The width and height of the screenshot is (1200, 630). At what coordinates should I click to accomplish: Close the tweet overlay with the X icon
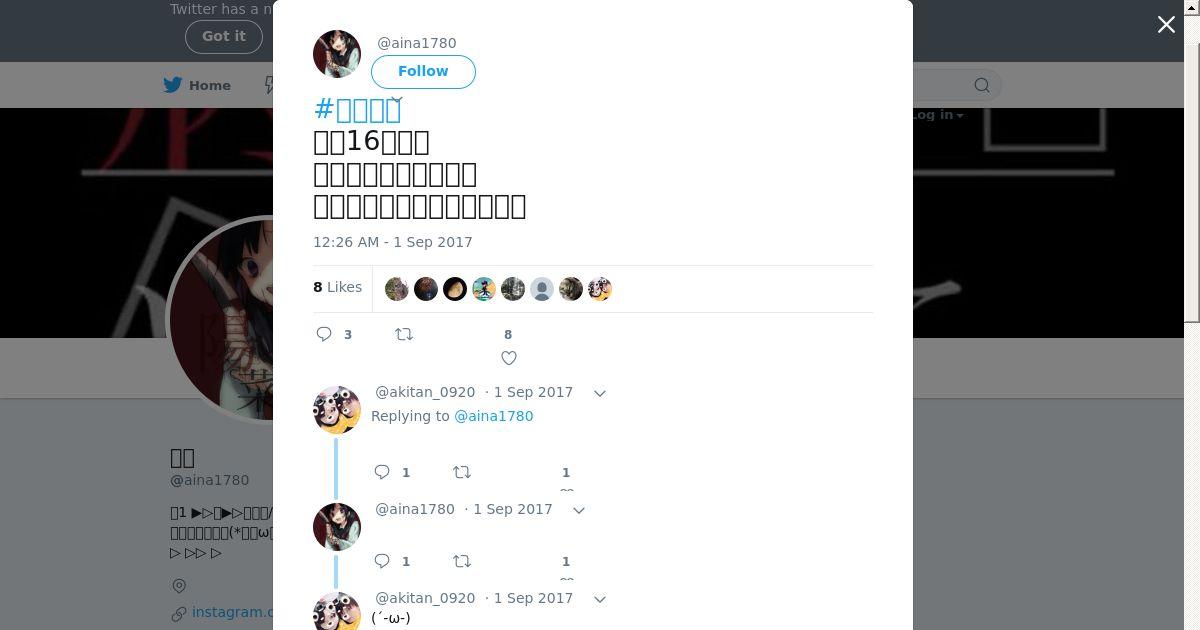pos(1166,25)
